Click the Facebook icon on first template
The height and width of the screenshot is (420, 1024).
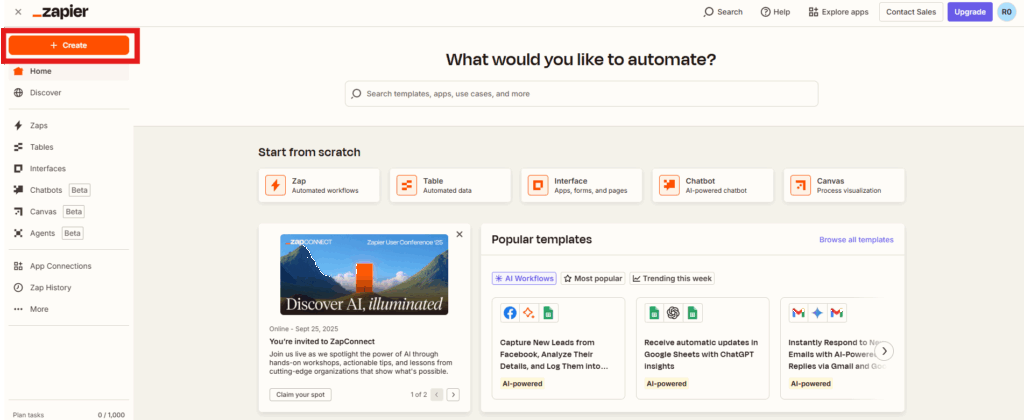tap(510, 313)
